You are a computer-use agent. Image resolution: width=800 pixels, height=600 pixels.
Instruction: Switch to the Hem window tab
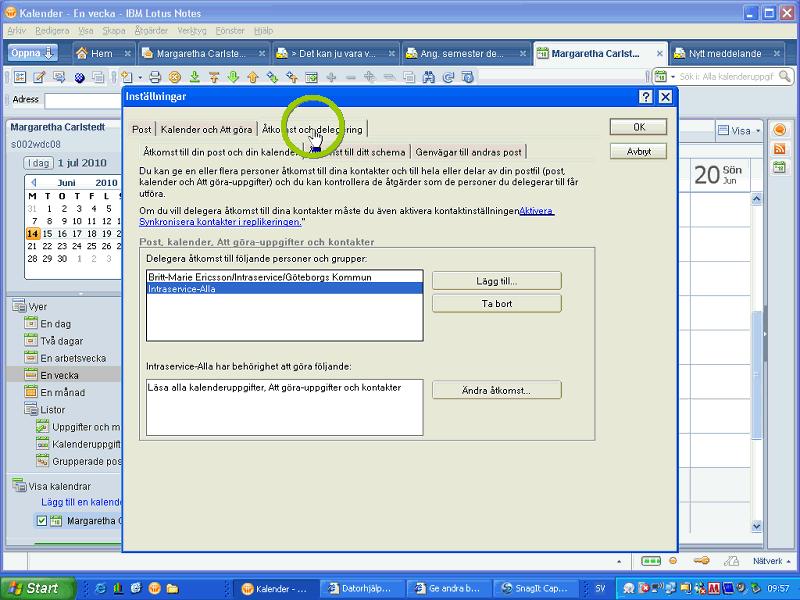click(x=102, y=54)
